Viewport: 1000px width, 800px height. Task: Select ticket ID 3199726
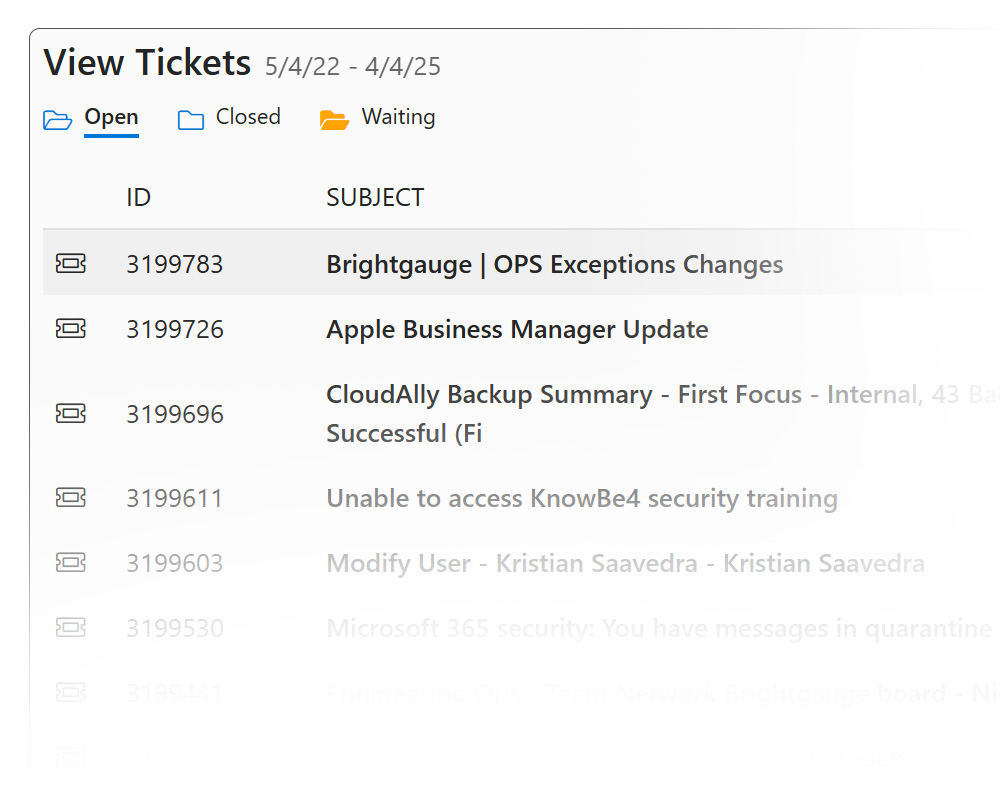coord(174,330)
